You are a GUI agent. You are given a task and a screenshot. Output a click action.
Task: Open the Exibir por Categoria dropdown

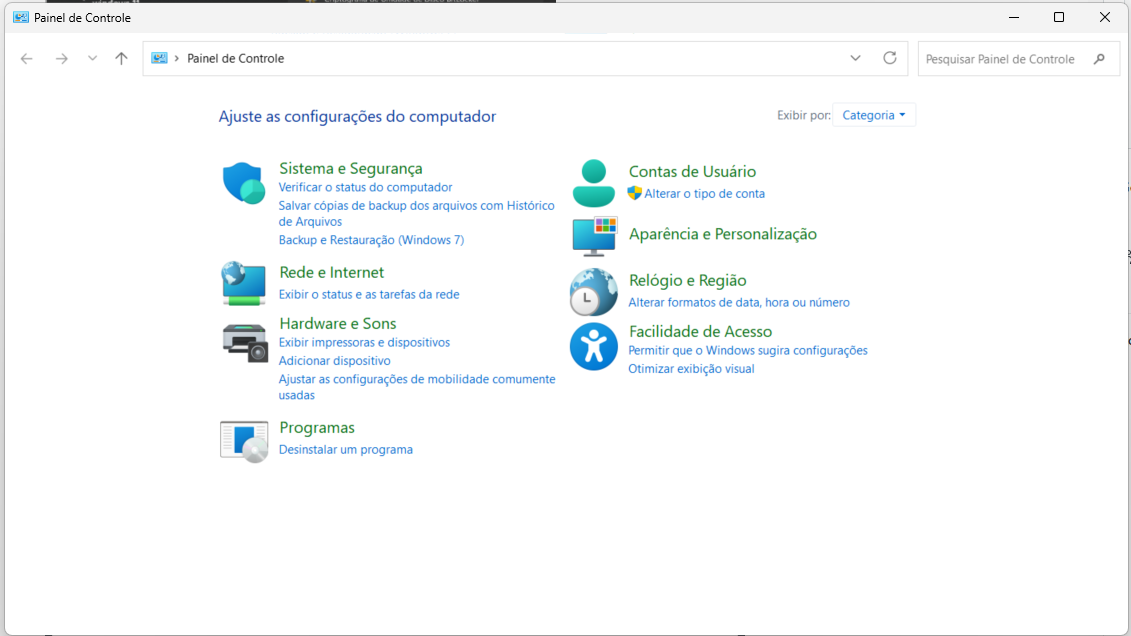tap(873, 115)
